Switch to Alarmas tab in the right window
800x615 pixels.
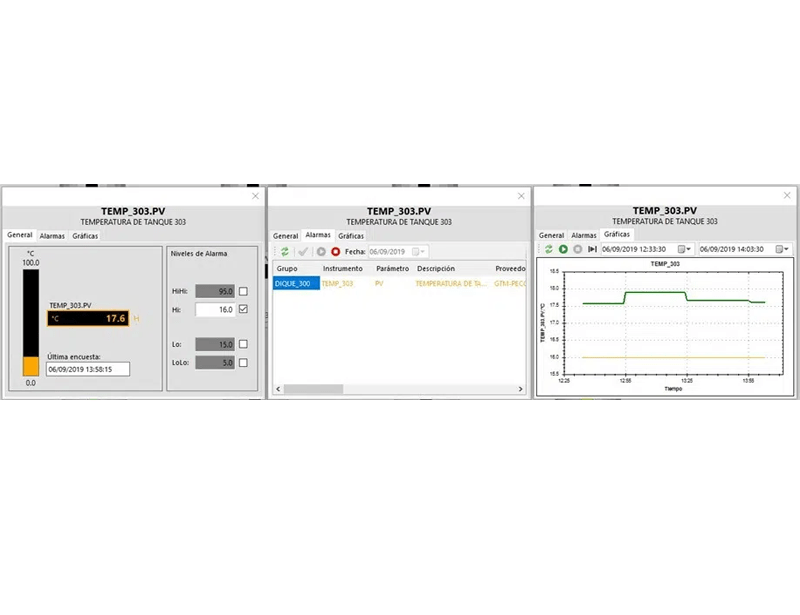pyautogui.click(x=584, y=235)
